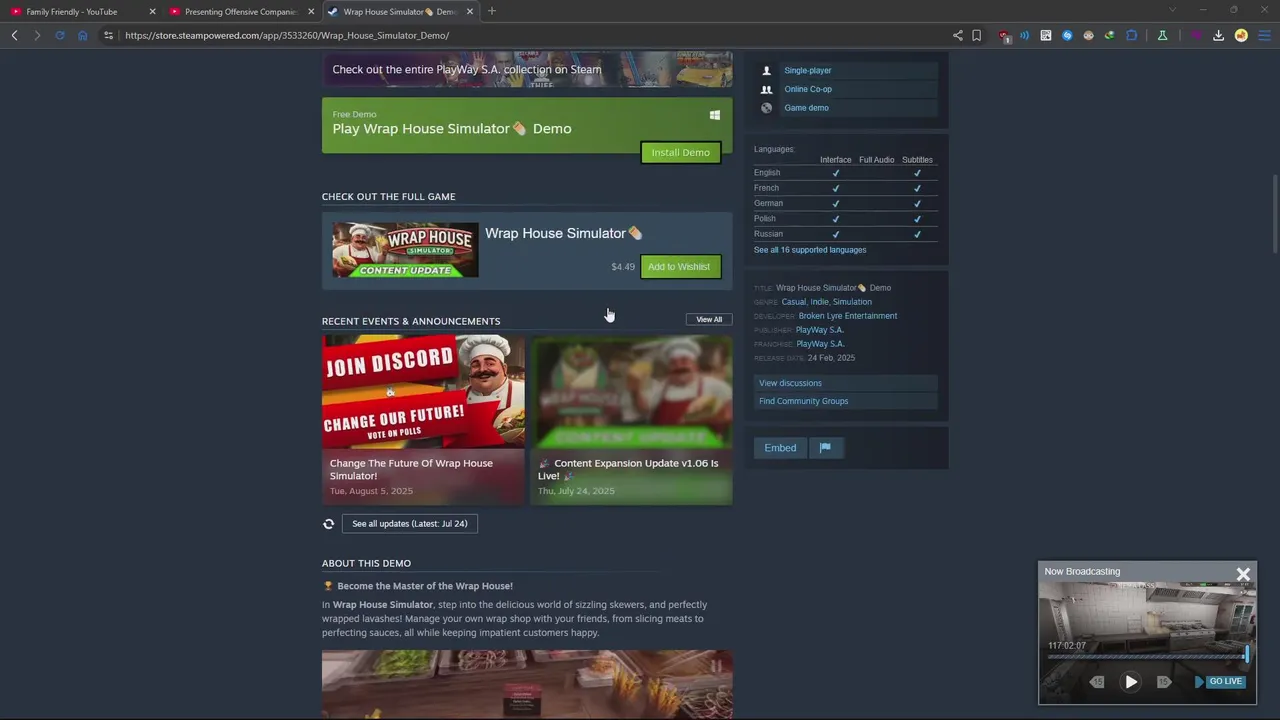Open Broken Lyre Entertainment developer link
1280x720 pixels.
click(x=848, y=316)
